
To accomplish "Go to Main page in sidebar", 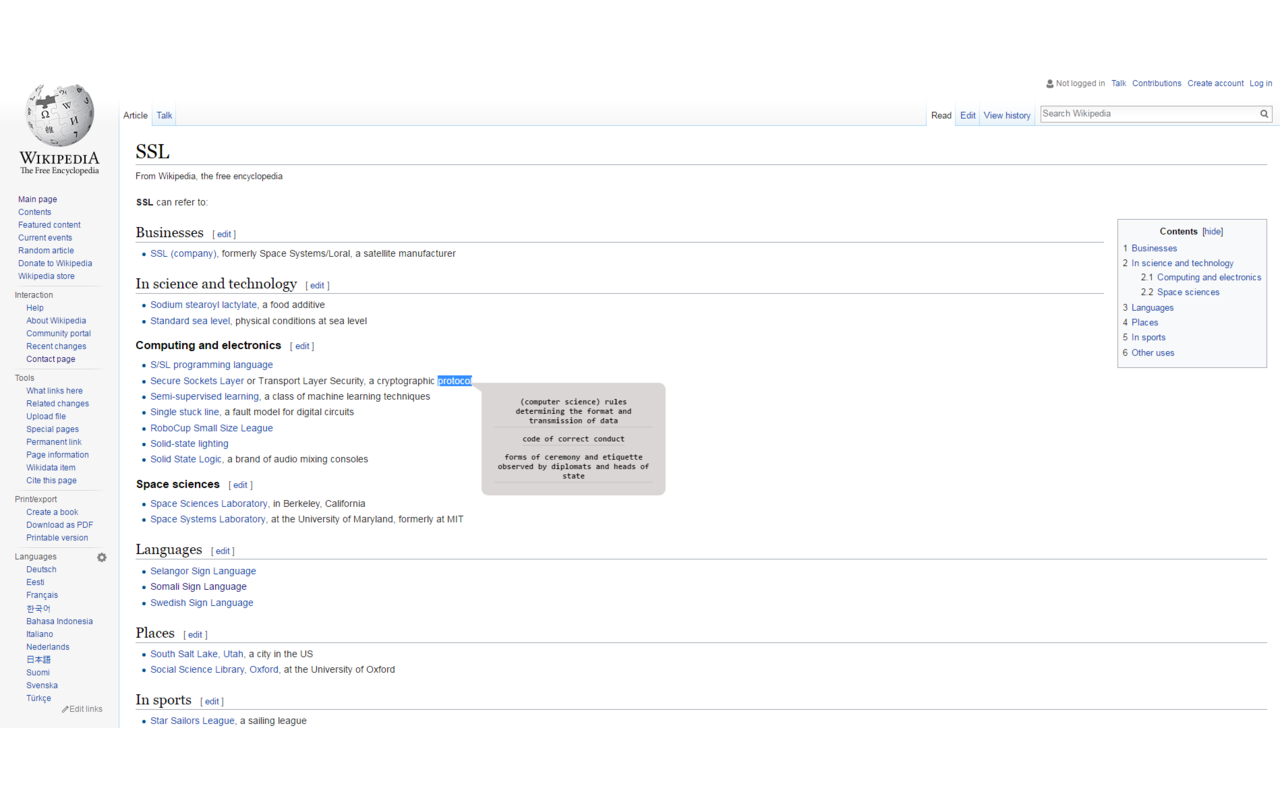I will [x=37, y=199].
